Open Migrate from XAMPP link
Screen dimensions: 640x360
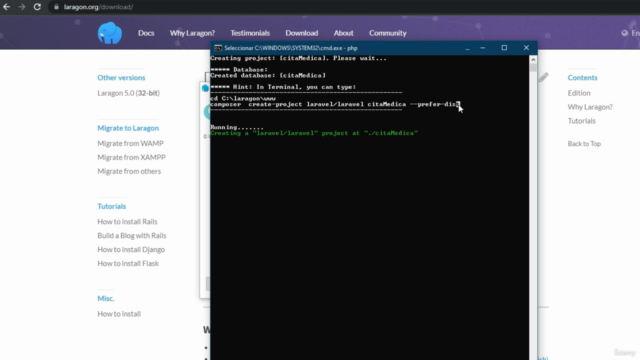(131, 157)
